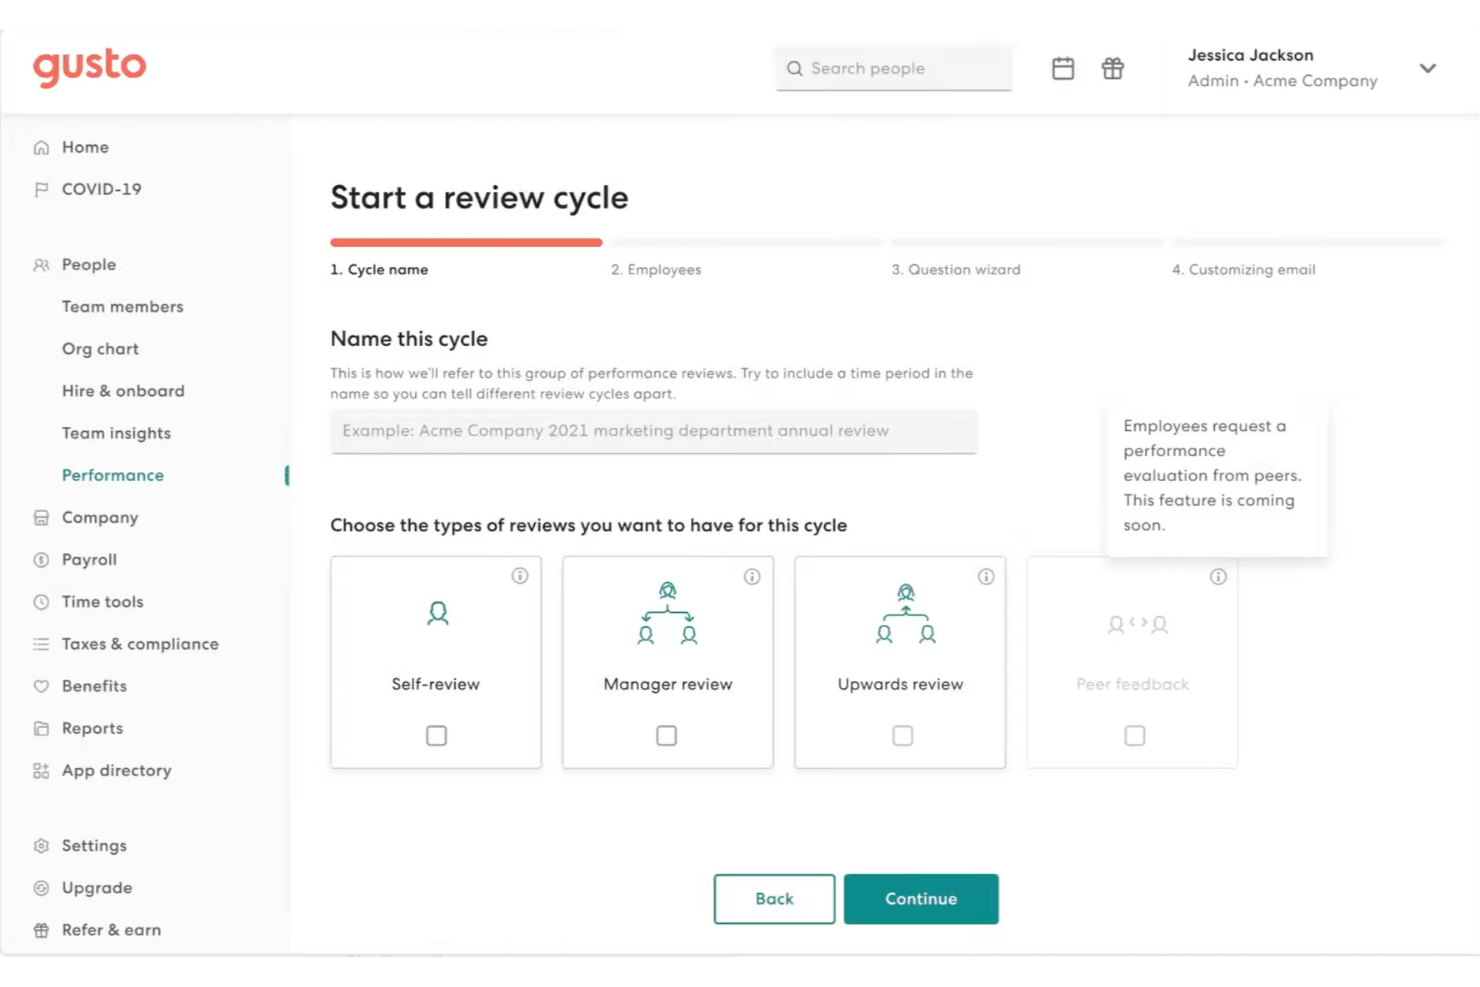Click the Time tools clock icon

[x=40, y=601]
